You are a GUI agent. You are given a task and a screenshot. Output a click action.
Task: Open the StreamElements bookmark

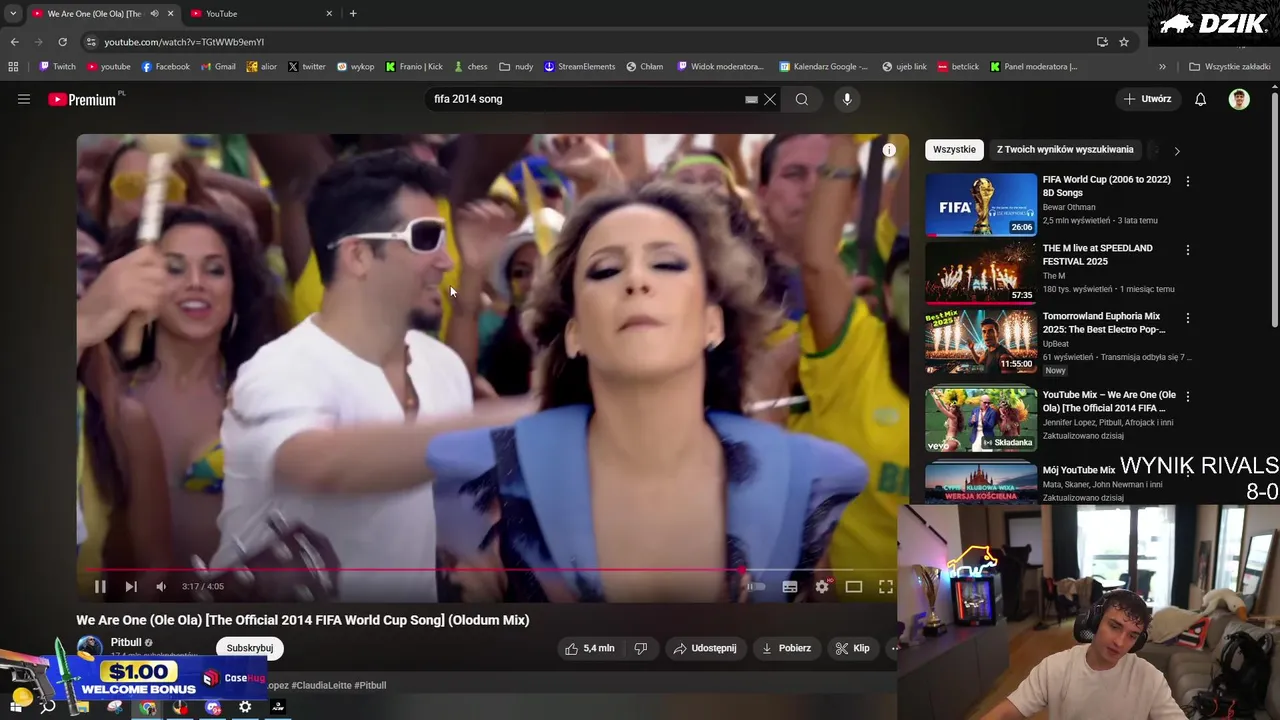tap(579, 67)
